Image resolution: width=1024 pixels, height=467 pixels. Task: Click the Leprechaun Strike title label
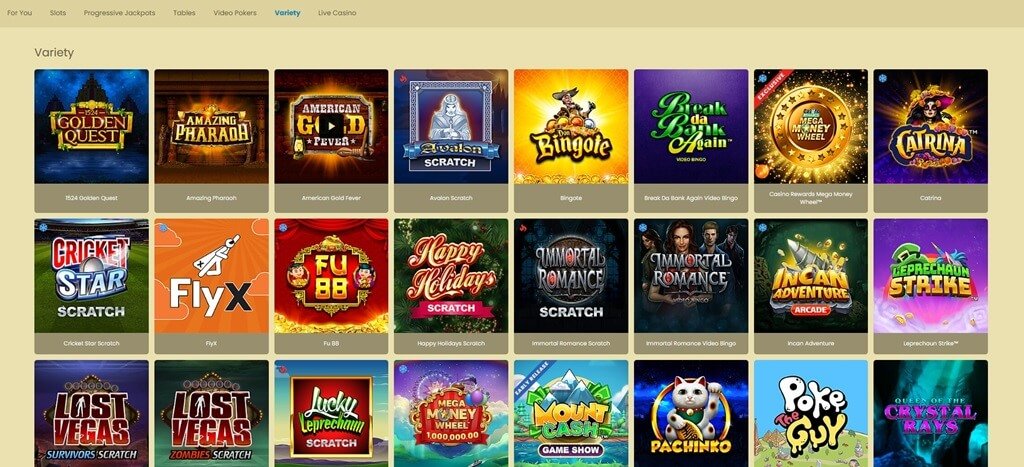coord(931,344)
